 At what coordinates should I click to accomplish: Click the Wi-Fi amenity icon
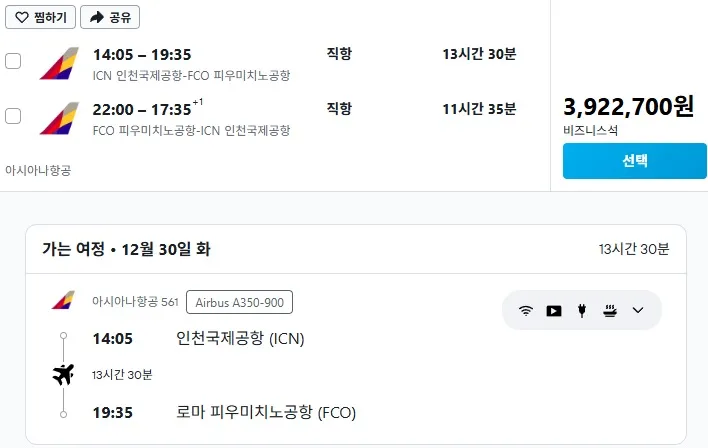(526, 310)
